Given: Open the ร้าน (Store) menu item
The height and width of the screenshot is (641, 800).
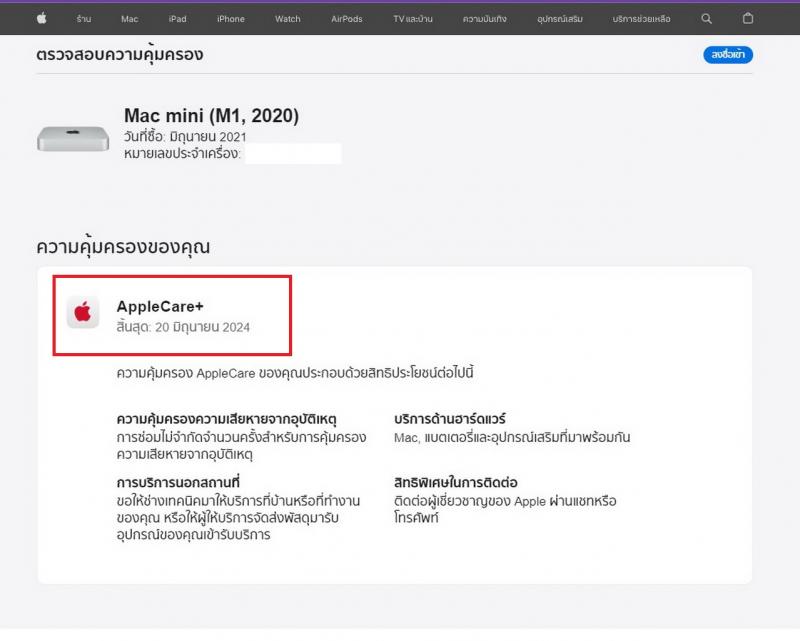Looking at the screenshot, I should (x=84, y=19).
